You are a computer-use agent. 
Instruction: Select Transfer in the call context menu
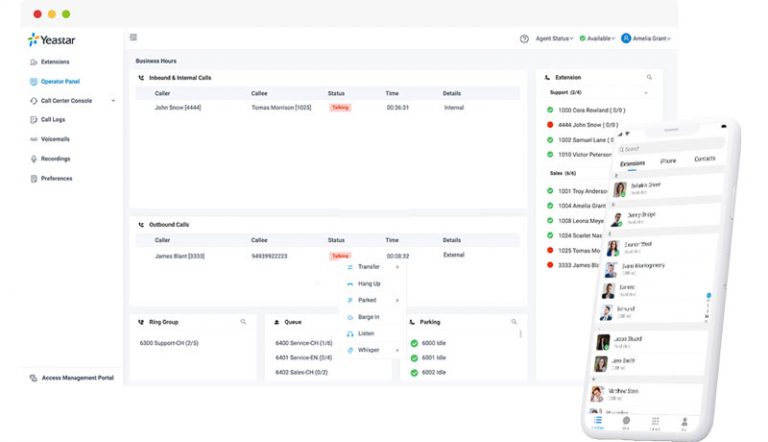[368, 267]
